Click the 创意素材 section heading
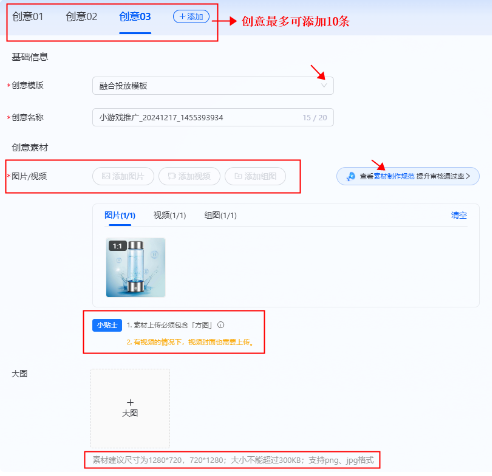This screenshot has height=476, width=492. coord(30,147)
